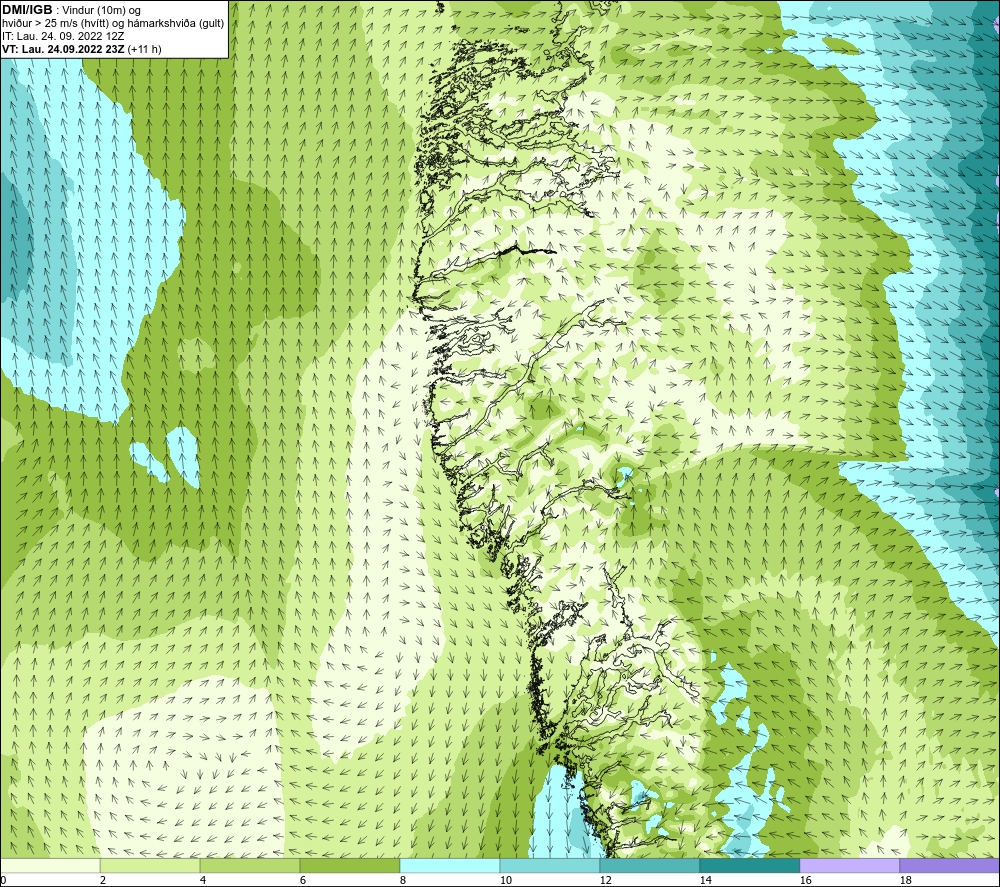Click the legend label '4'

[203, 880]
